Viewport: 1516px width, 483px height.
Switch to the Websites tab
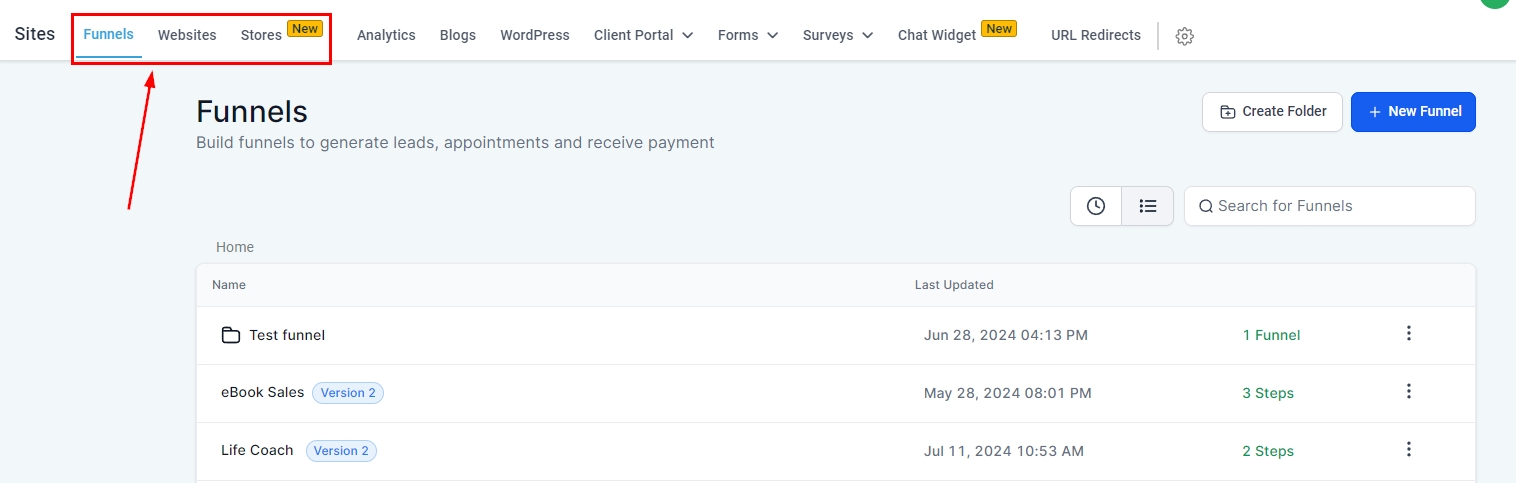187,35
